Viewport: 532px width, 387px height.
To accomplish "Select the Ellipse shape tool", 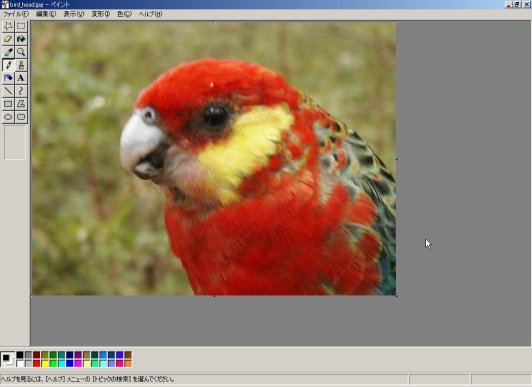I will 8,117.
